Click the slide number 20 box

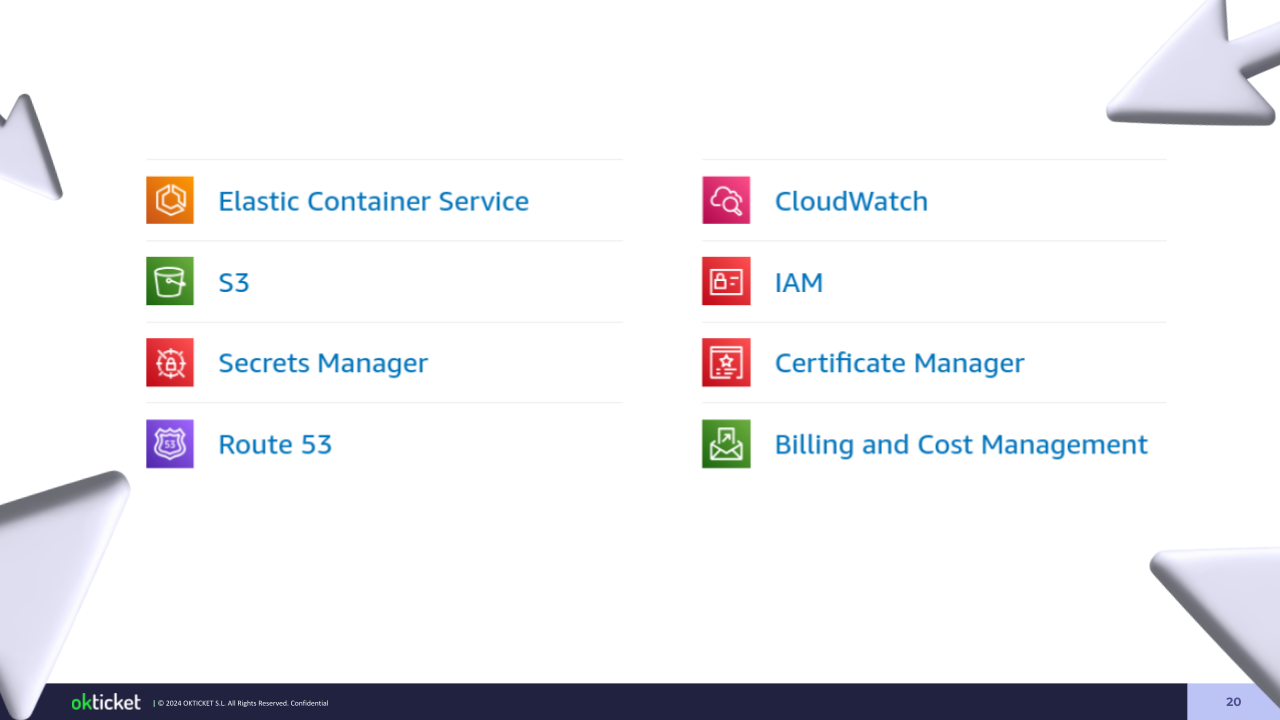click(1233, 702)
